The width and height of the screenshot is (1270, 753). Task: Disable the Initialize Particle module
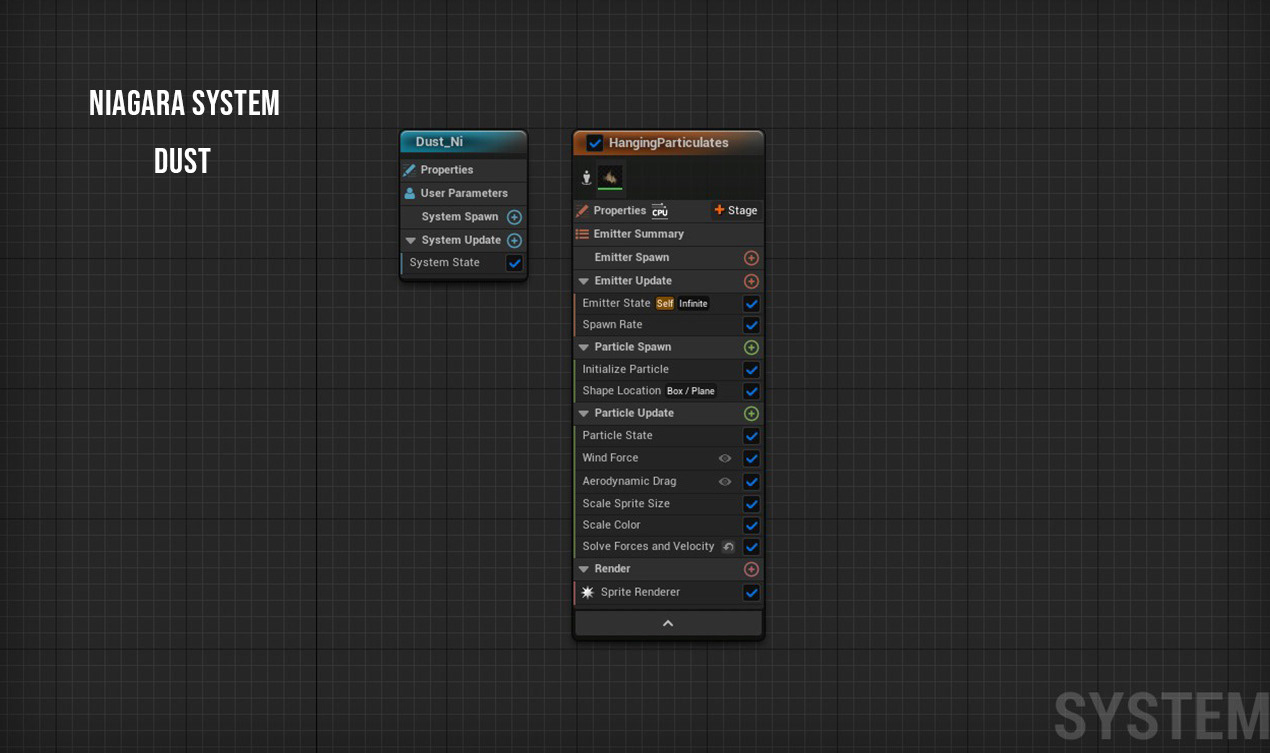tap(751, 369)
